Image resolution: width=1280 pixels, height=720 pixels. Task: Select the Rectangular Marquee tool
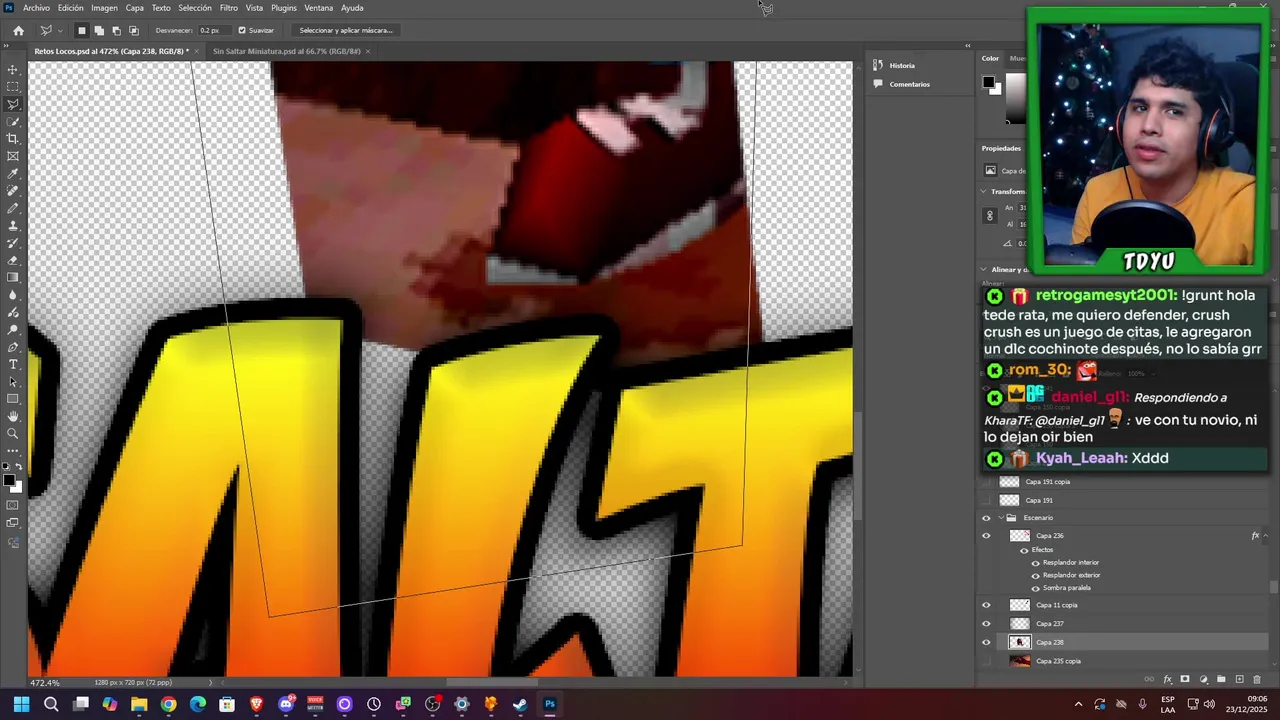13,86
